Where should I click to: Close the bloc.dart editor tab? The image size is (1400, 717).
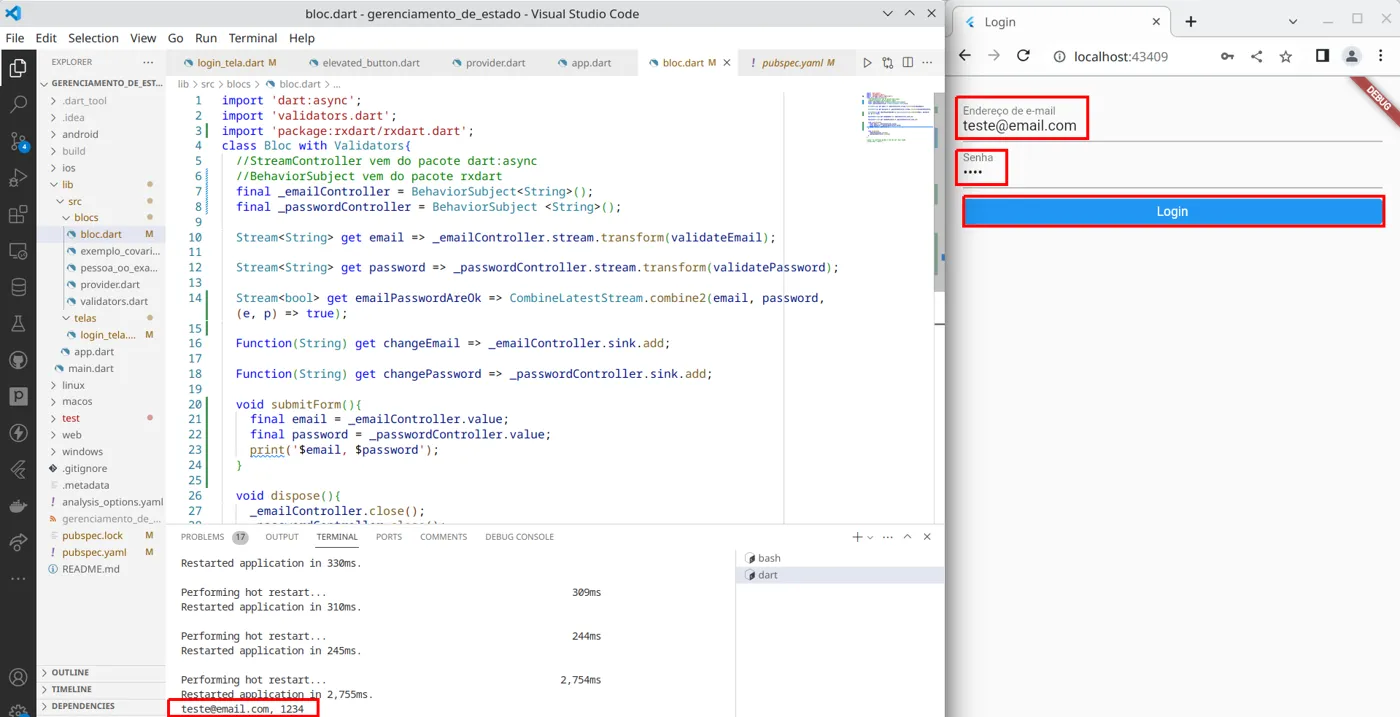point(727,63)
